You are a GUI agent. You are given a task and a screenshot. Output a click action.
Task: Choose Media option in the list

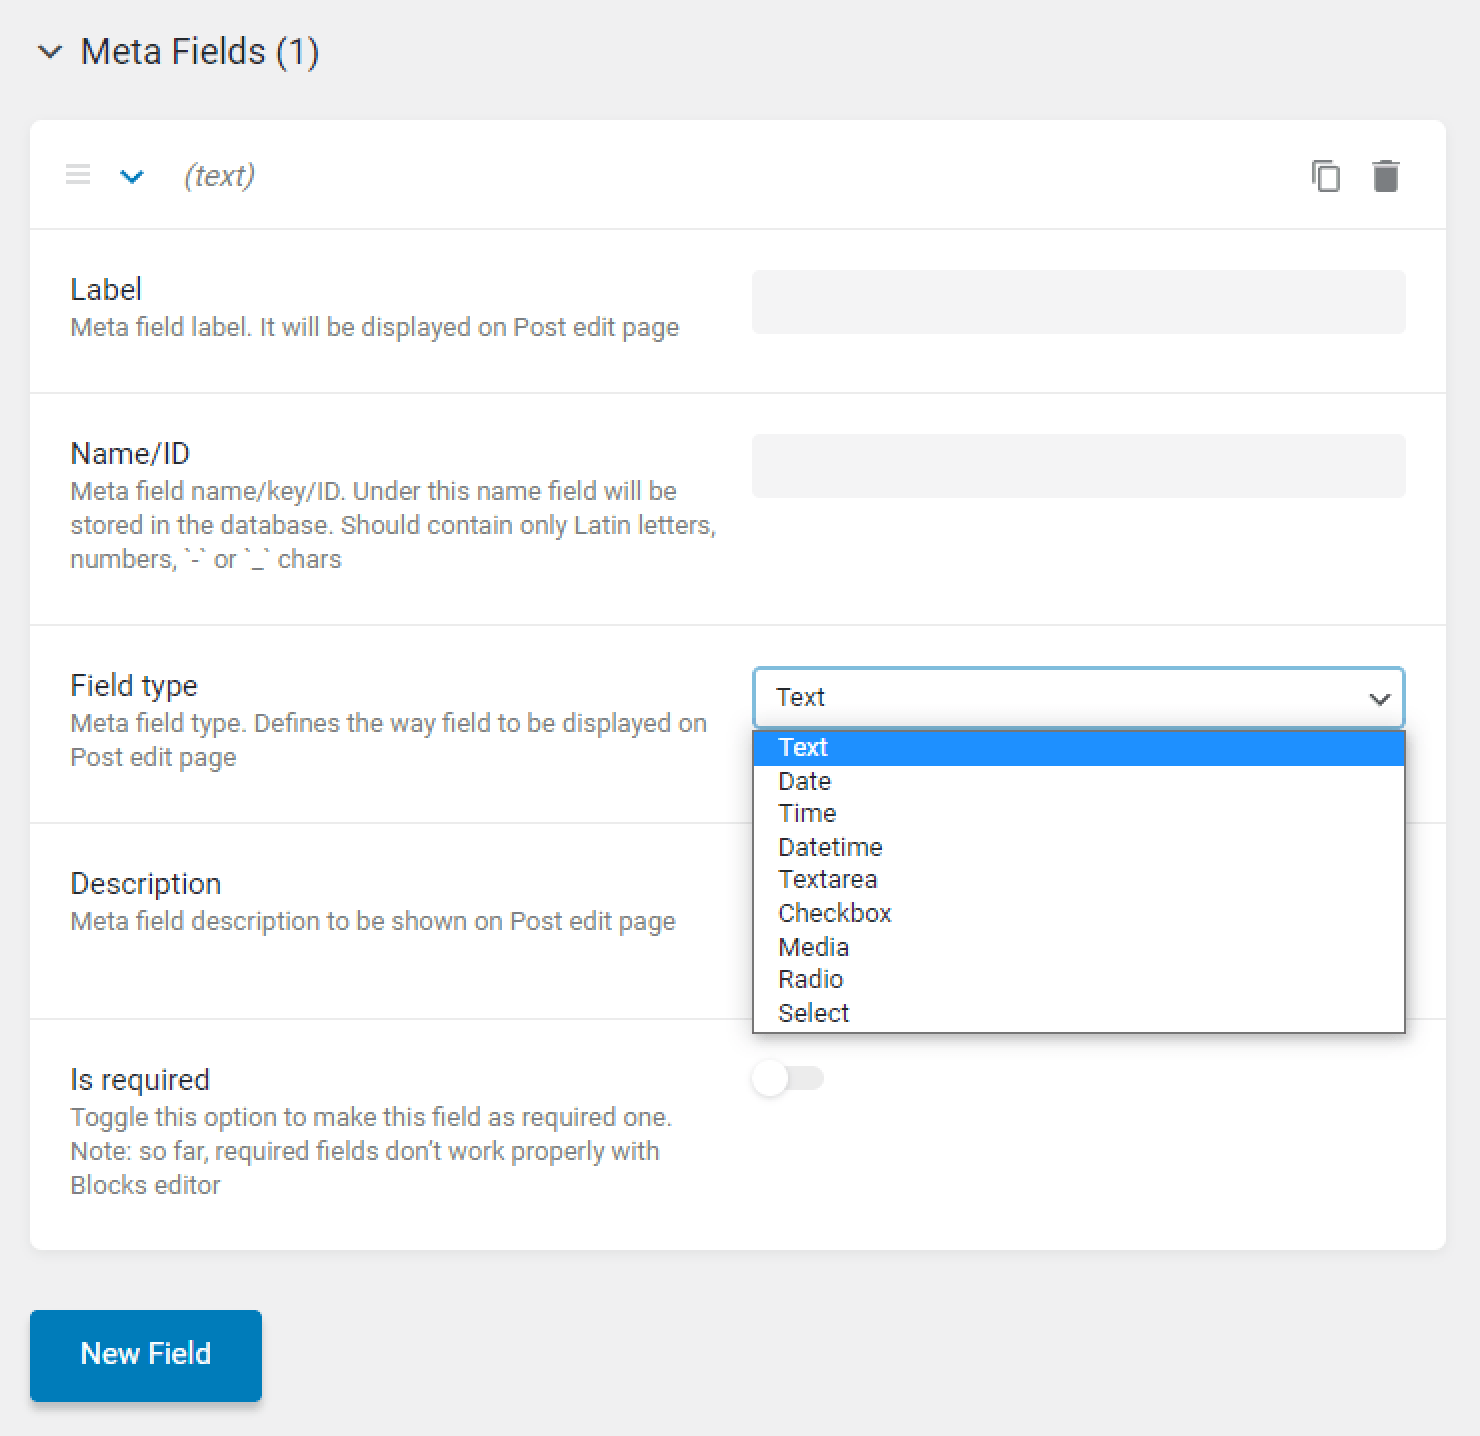tap(1079, 946)
